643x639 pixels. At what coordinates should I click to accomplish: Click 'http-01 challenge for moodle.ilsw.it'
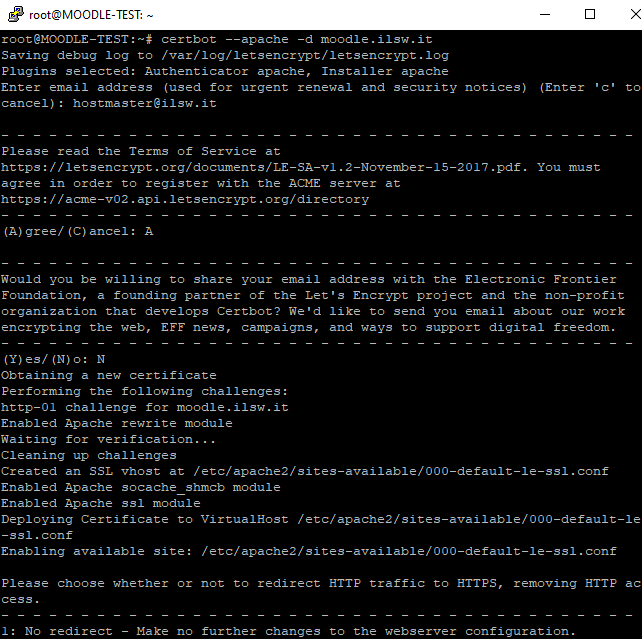(x=145, y=407)
